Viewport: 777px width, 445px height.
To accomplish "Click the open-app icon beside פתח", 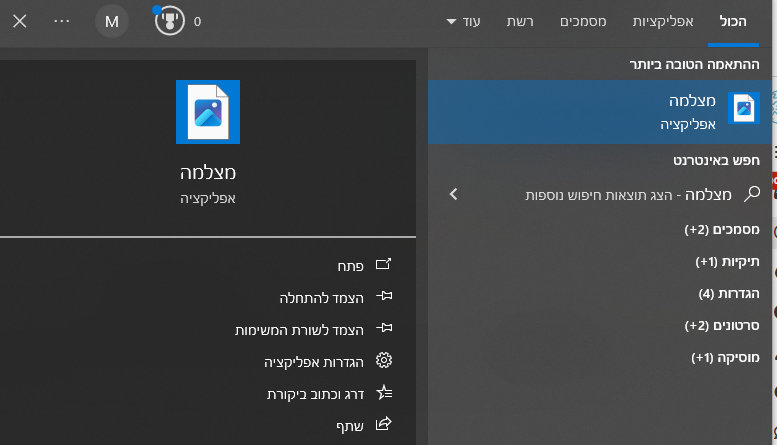I will [x=384, y=264].
